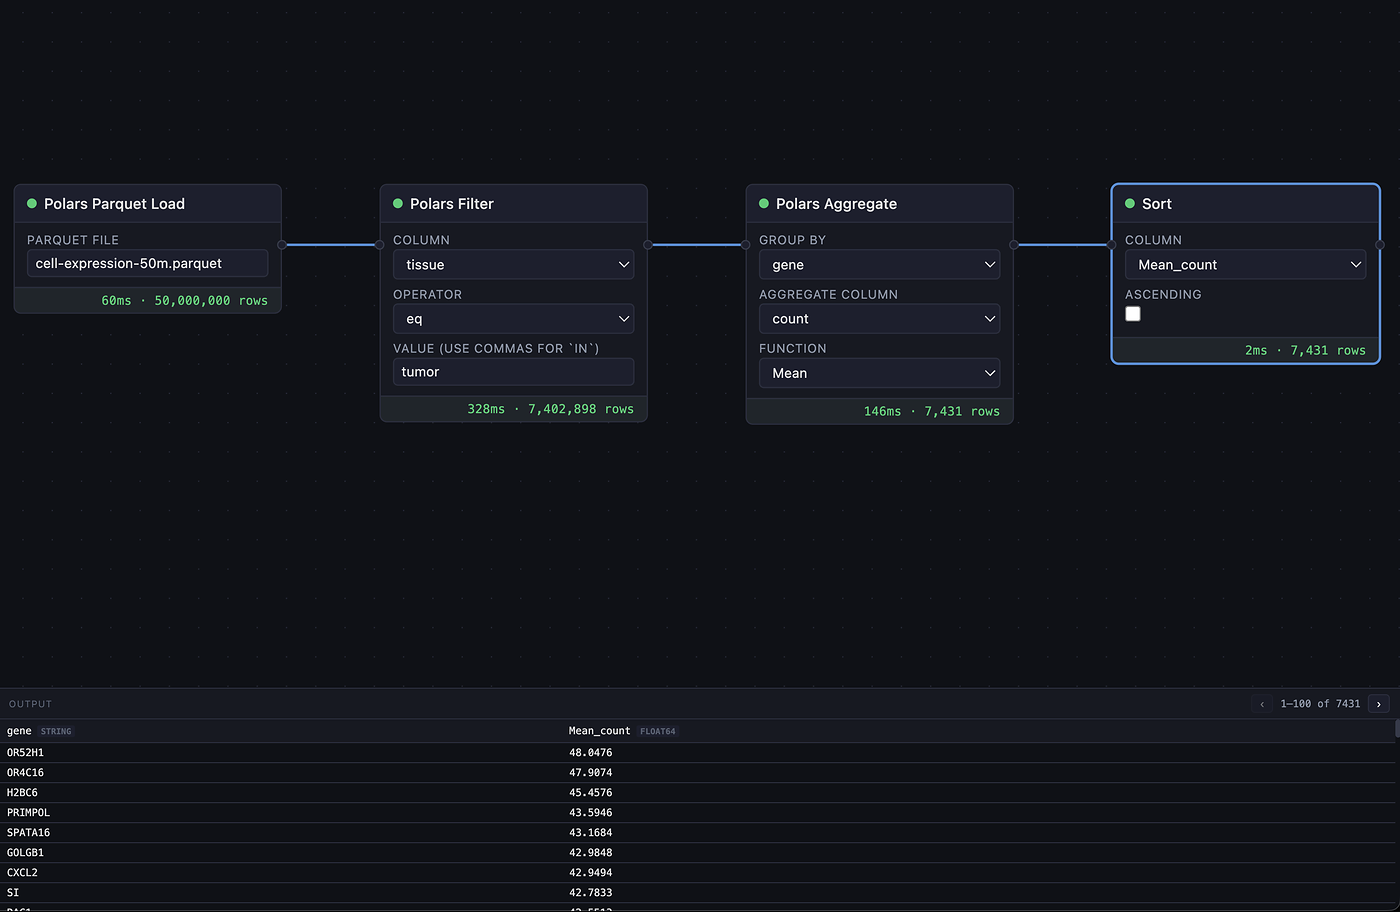Click the Value input field containing tumor
This screenshot has height=912, width=1400.
(x=513, y=371)
